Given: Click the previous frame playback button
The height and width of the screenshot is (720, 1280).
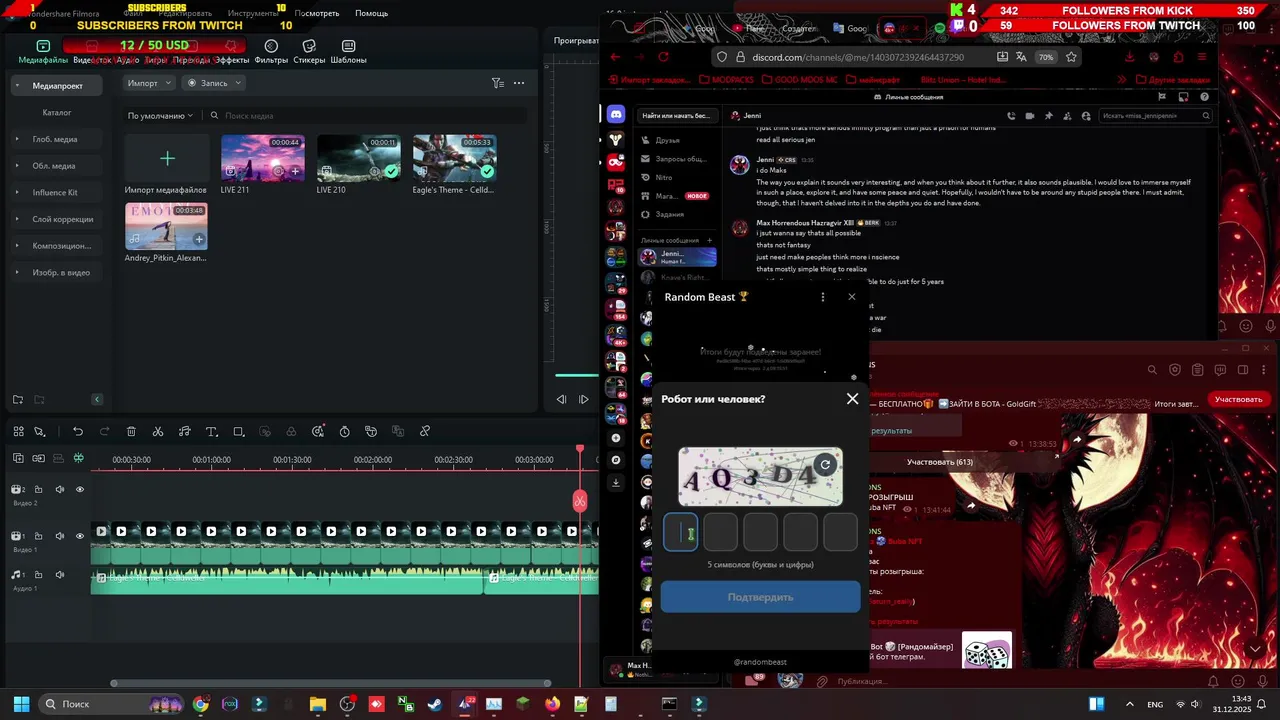Looking at the screenshot, I should [x=561, y=399].
